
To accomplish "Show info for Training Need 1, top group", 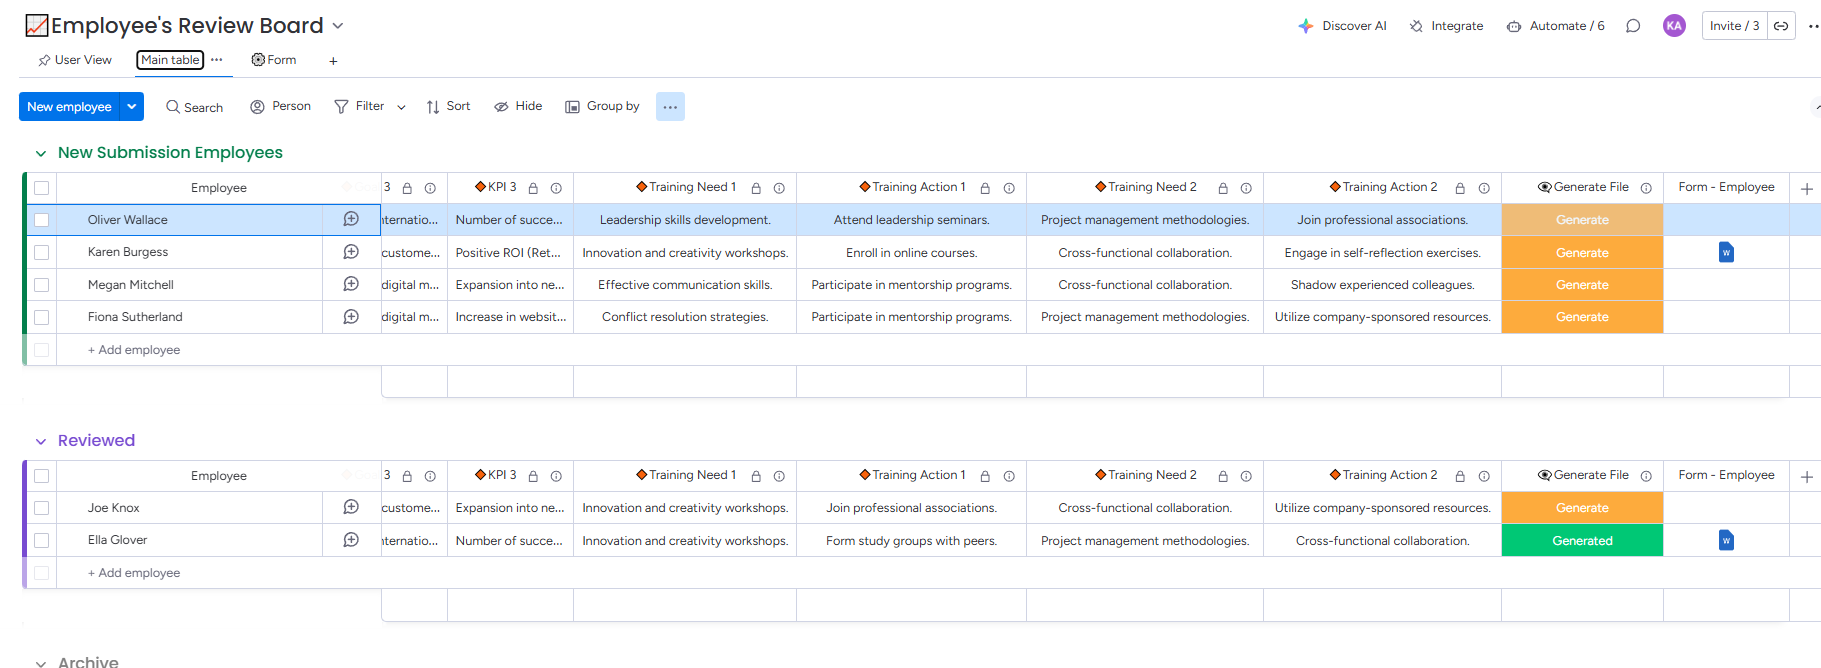I will [779, 188].
